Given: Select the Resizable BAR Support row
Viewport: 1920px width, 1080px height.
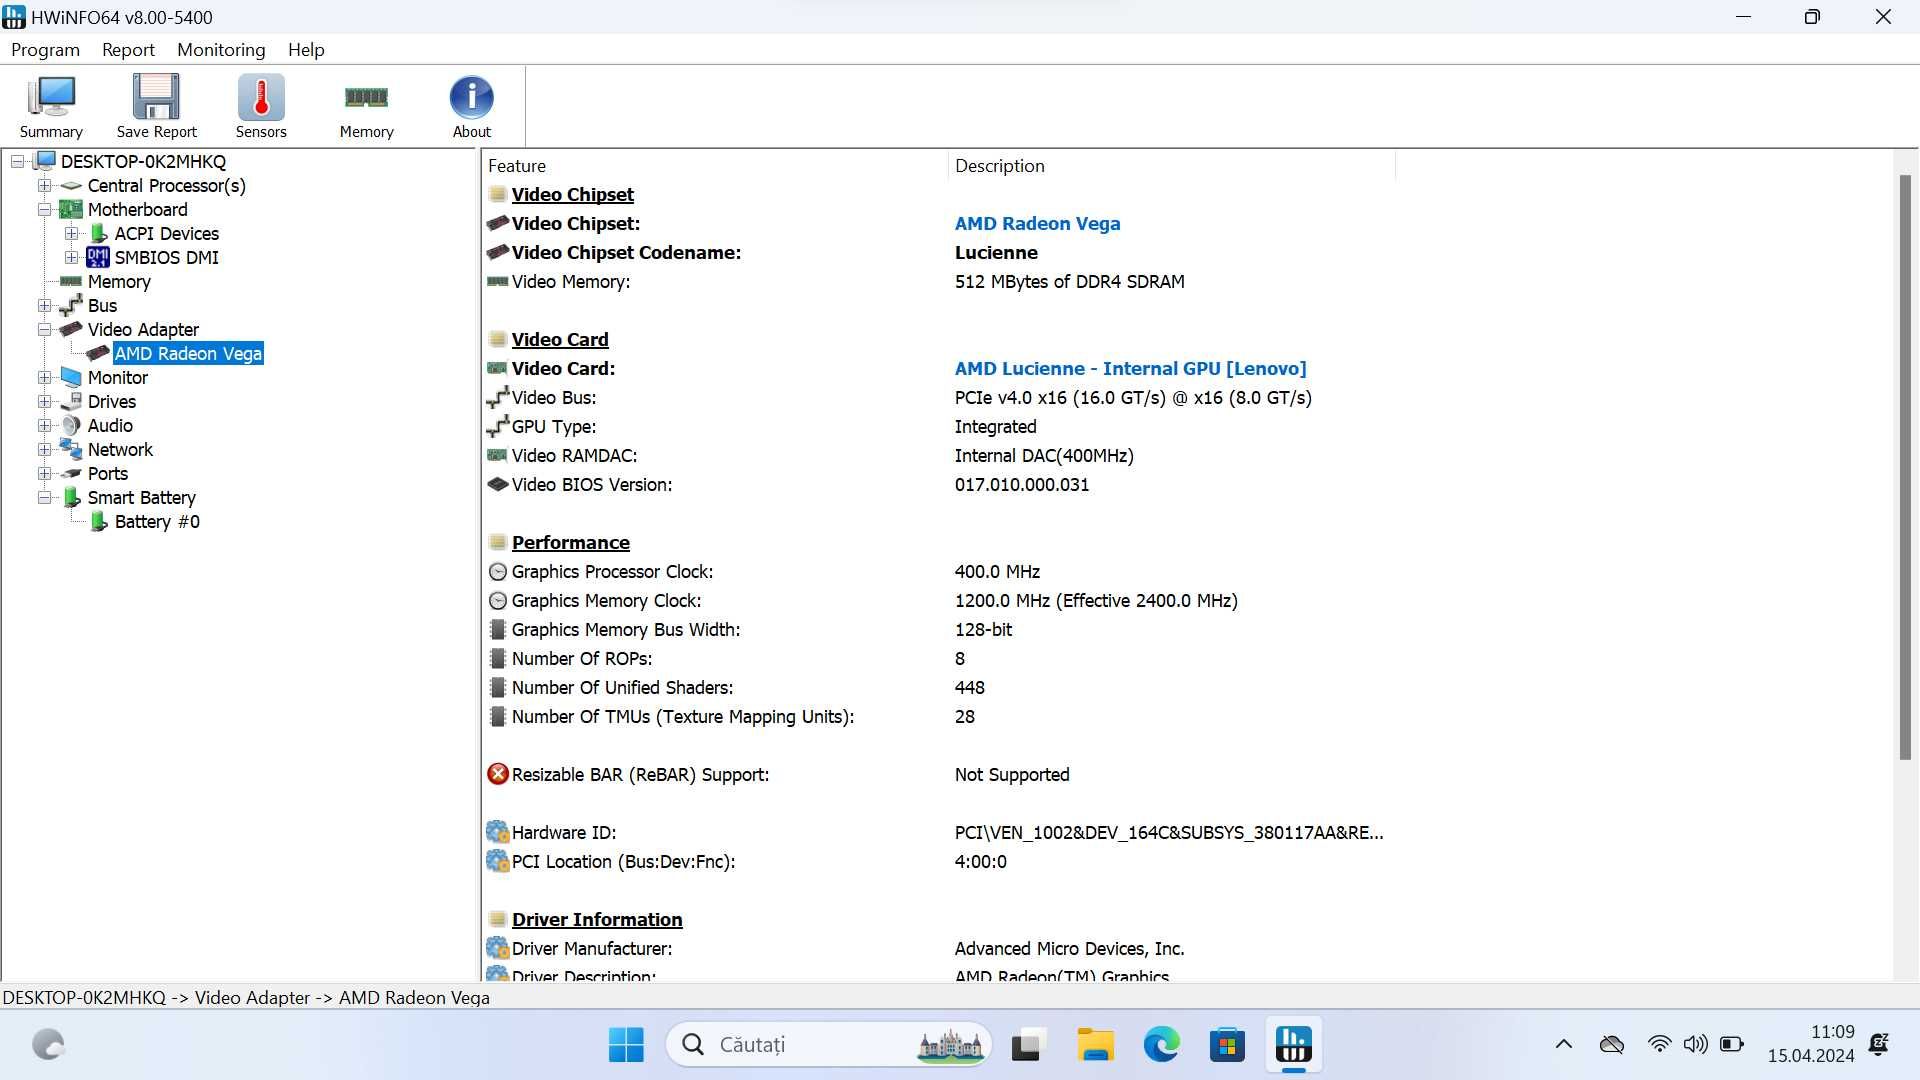Looking at the screenshot, I should [x=940, y=775].
